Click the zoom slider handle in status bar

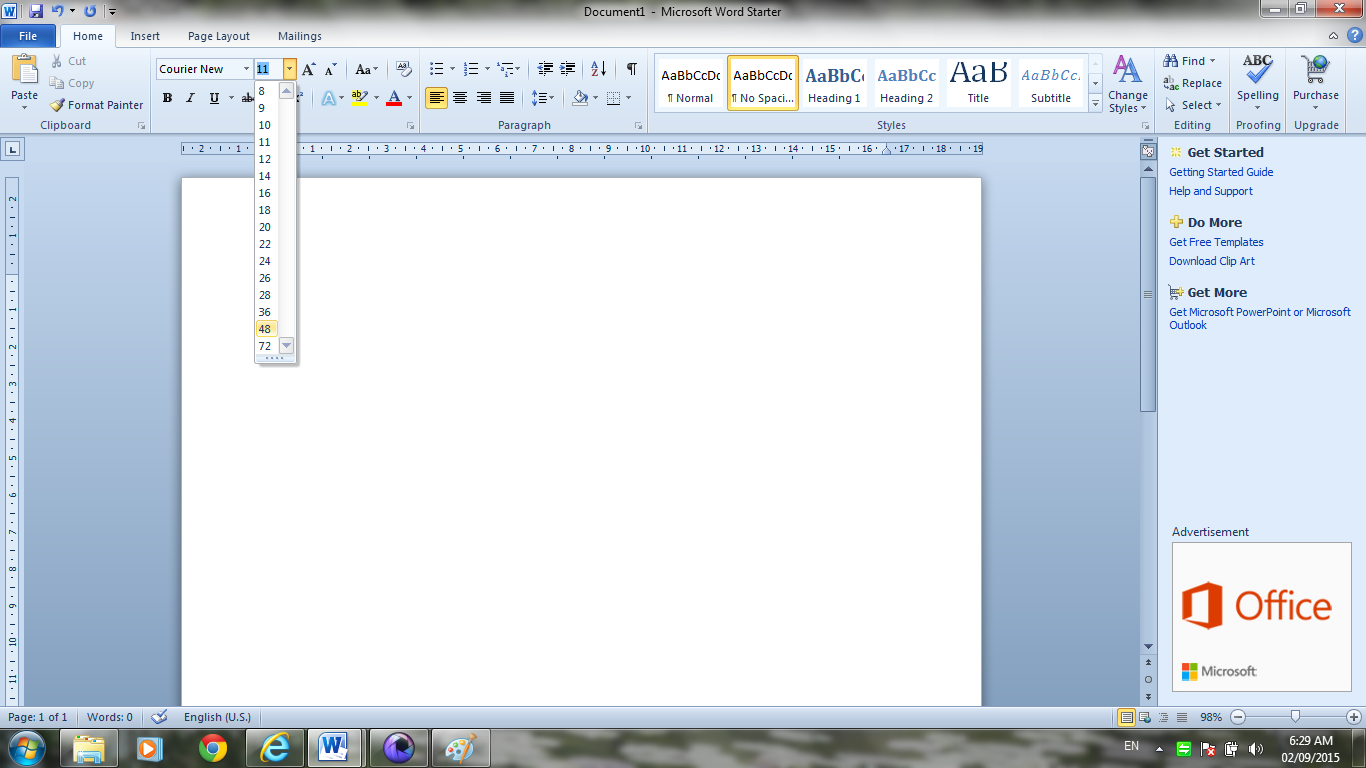click(x=1295, y=716)
